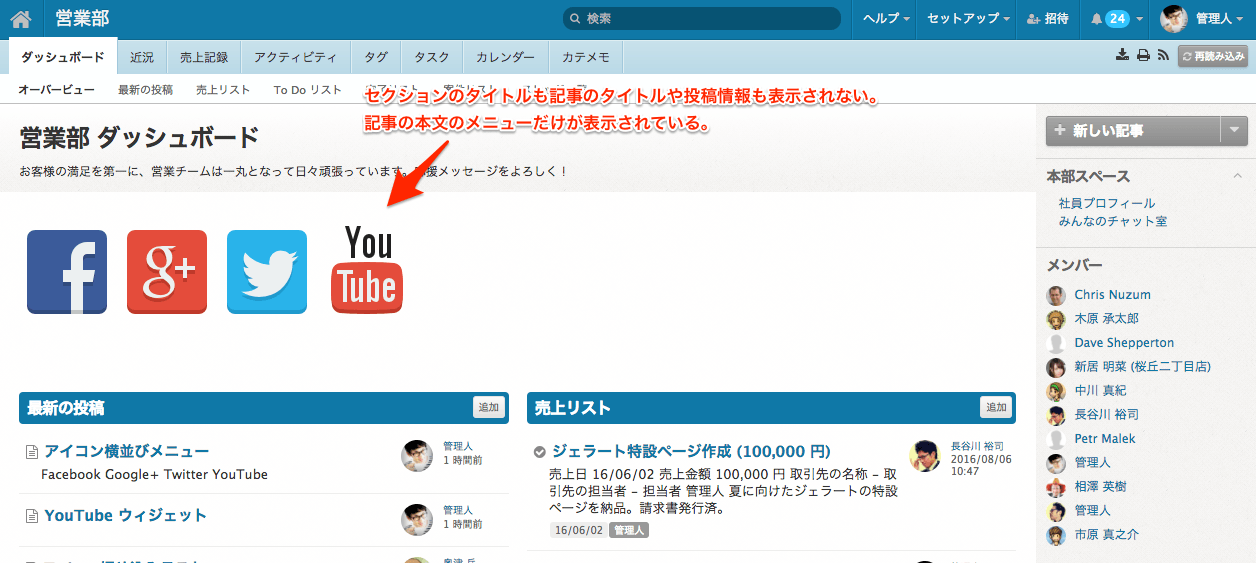The height and width of the screenshot is (563, 1256).
Task: Open the カレンダー tab
Action: tap(506, 57)
